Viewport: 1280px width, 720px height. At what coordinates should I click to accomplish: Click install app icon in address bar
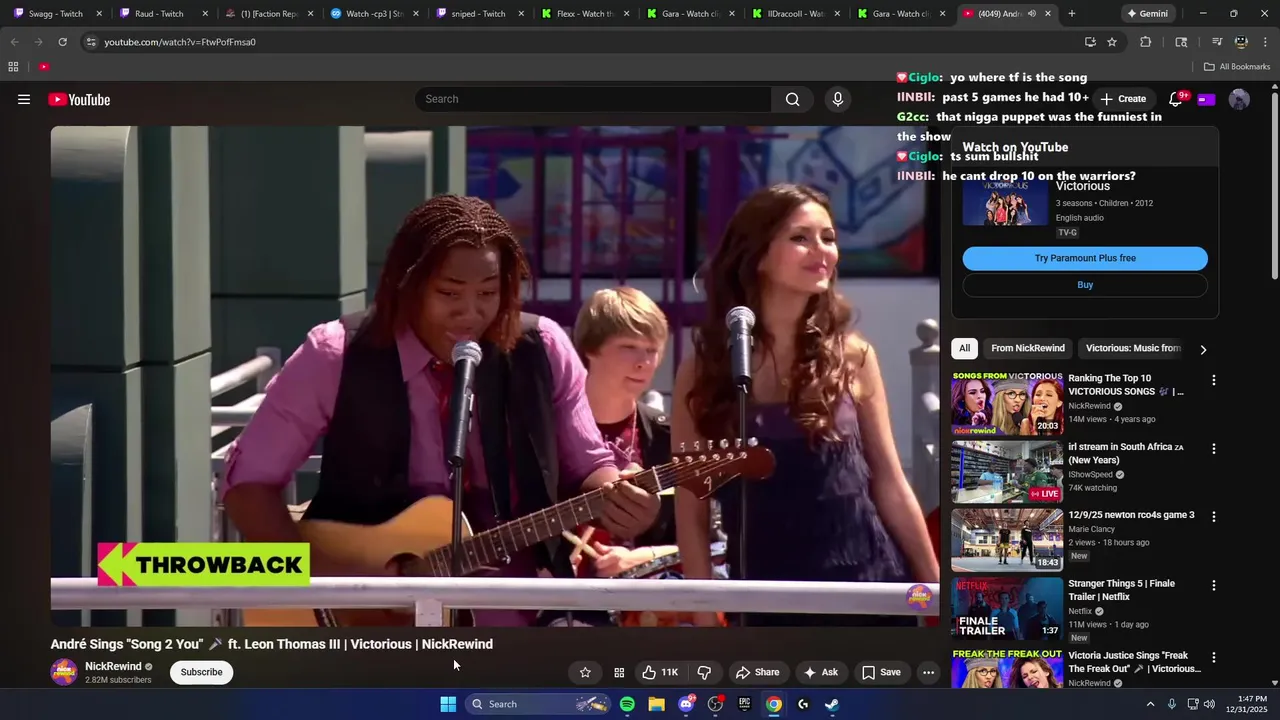click(1090, 42)
